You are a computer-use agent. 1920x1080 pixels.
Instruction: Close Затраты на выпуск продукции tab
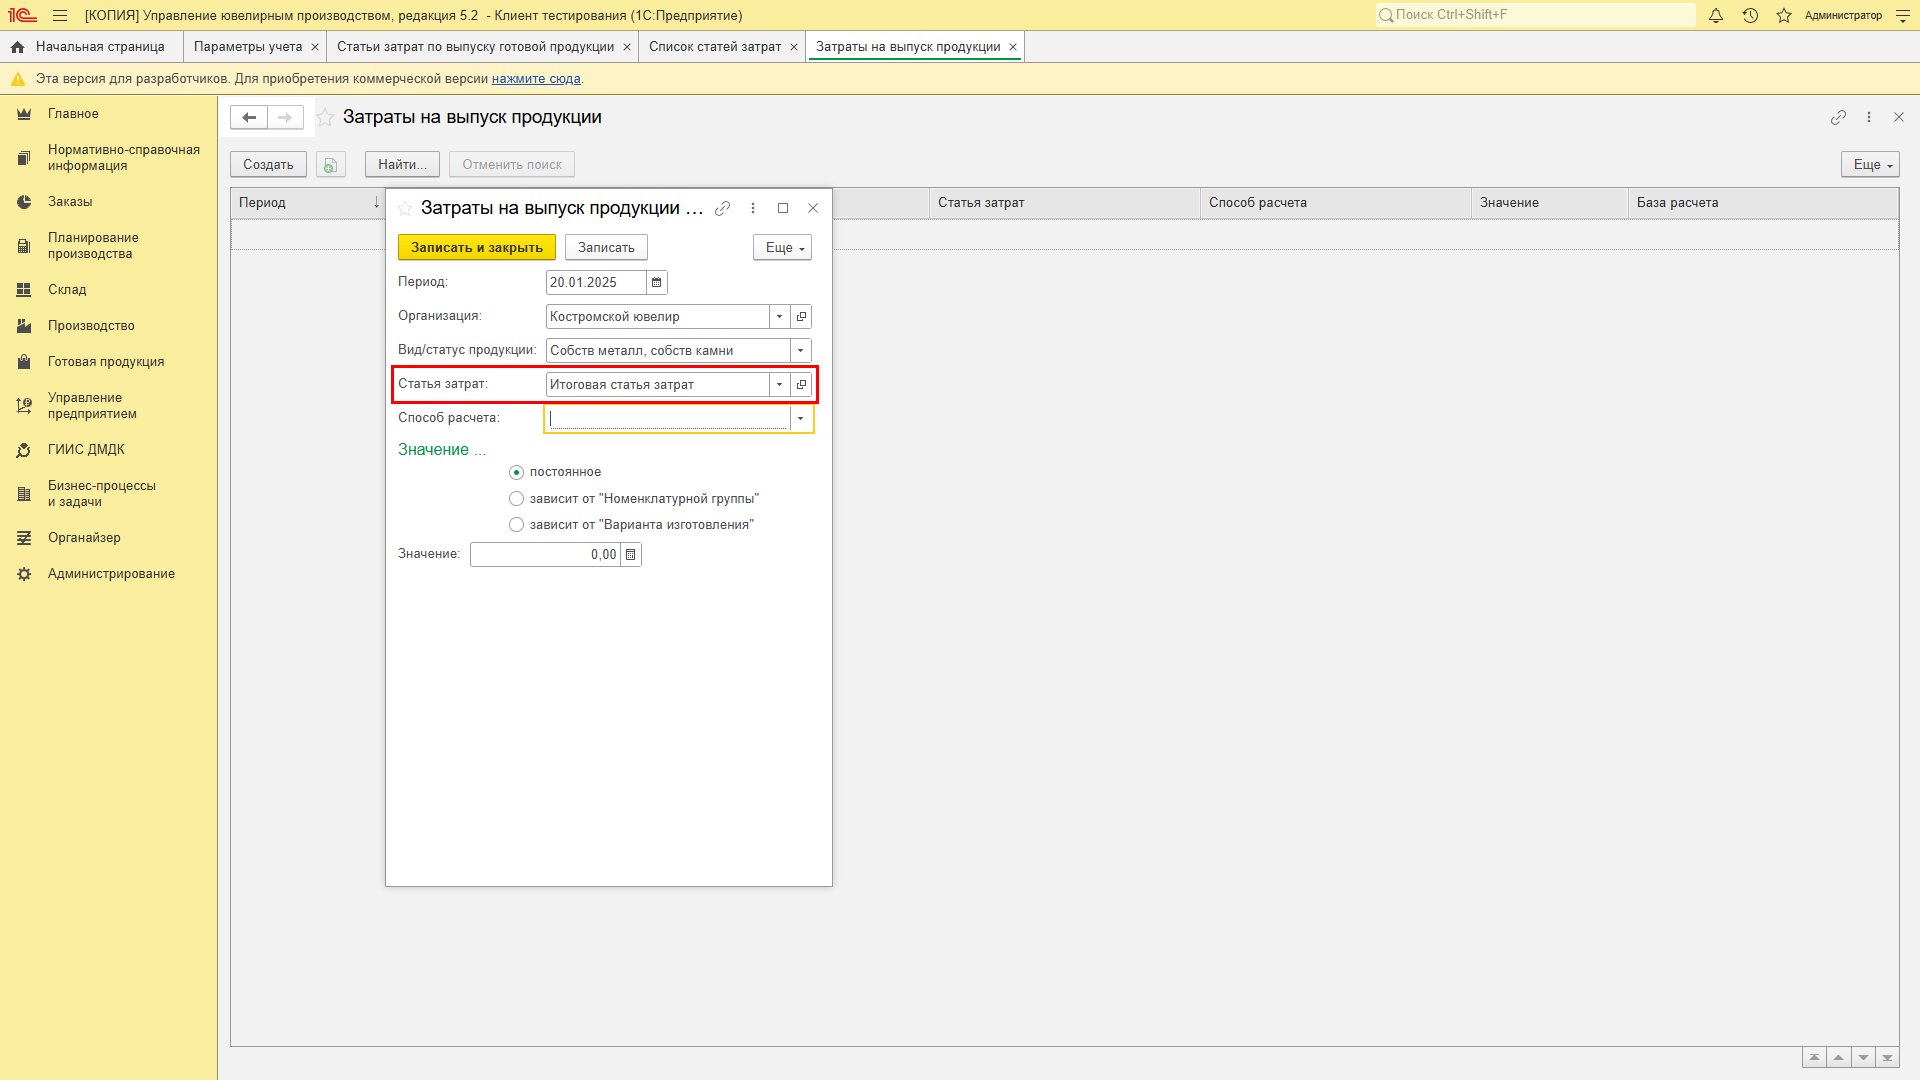(1013, 47)
